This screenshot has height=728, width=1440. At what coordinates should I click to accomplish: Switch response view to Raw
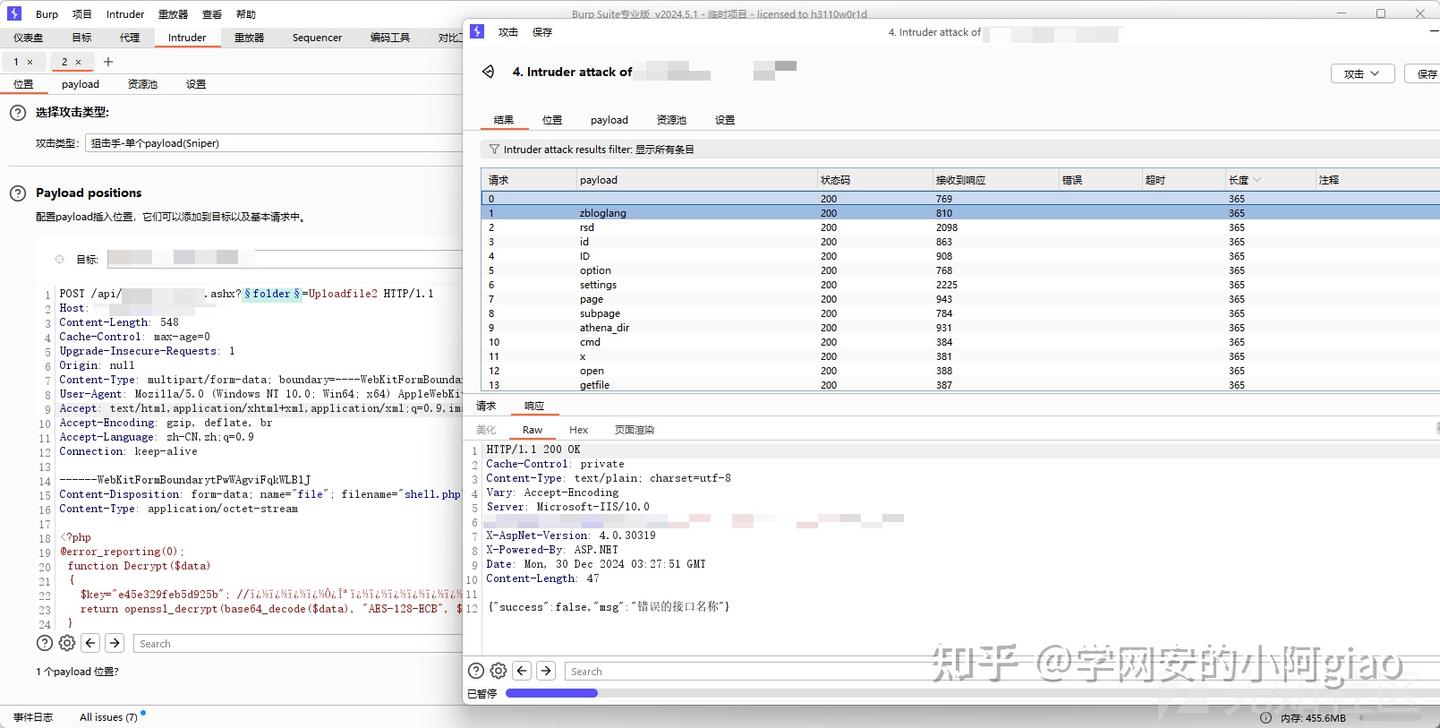click(532, 430)
